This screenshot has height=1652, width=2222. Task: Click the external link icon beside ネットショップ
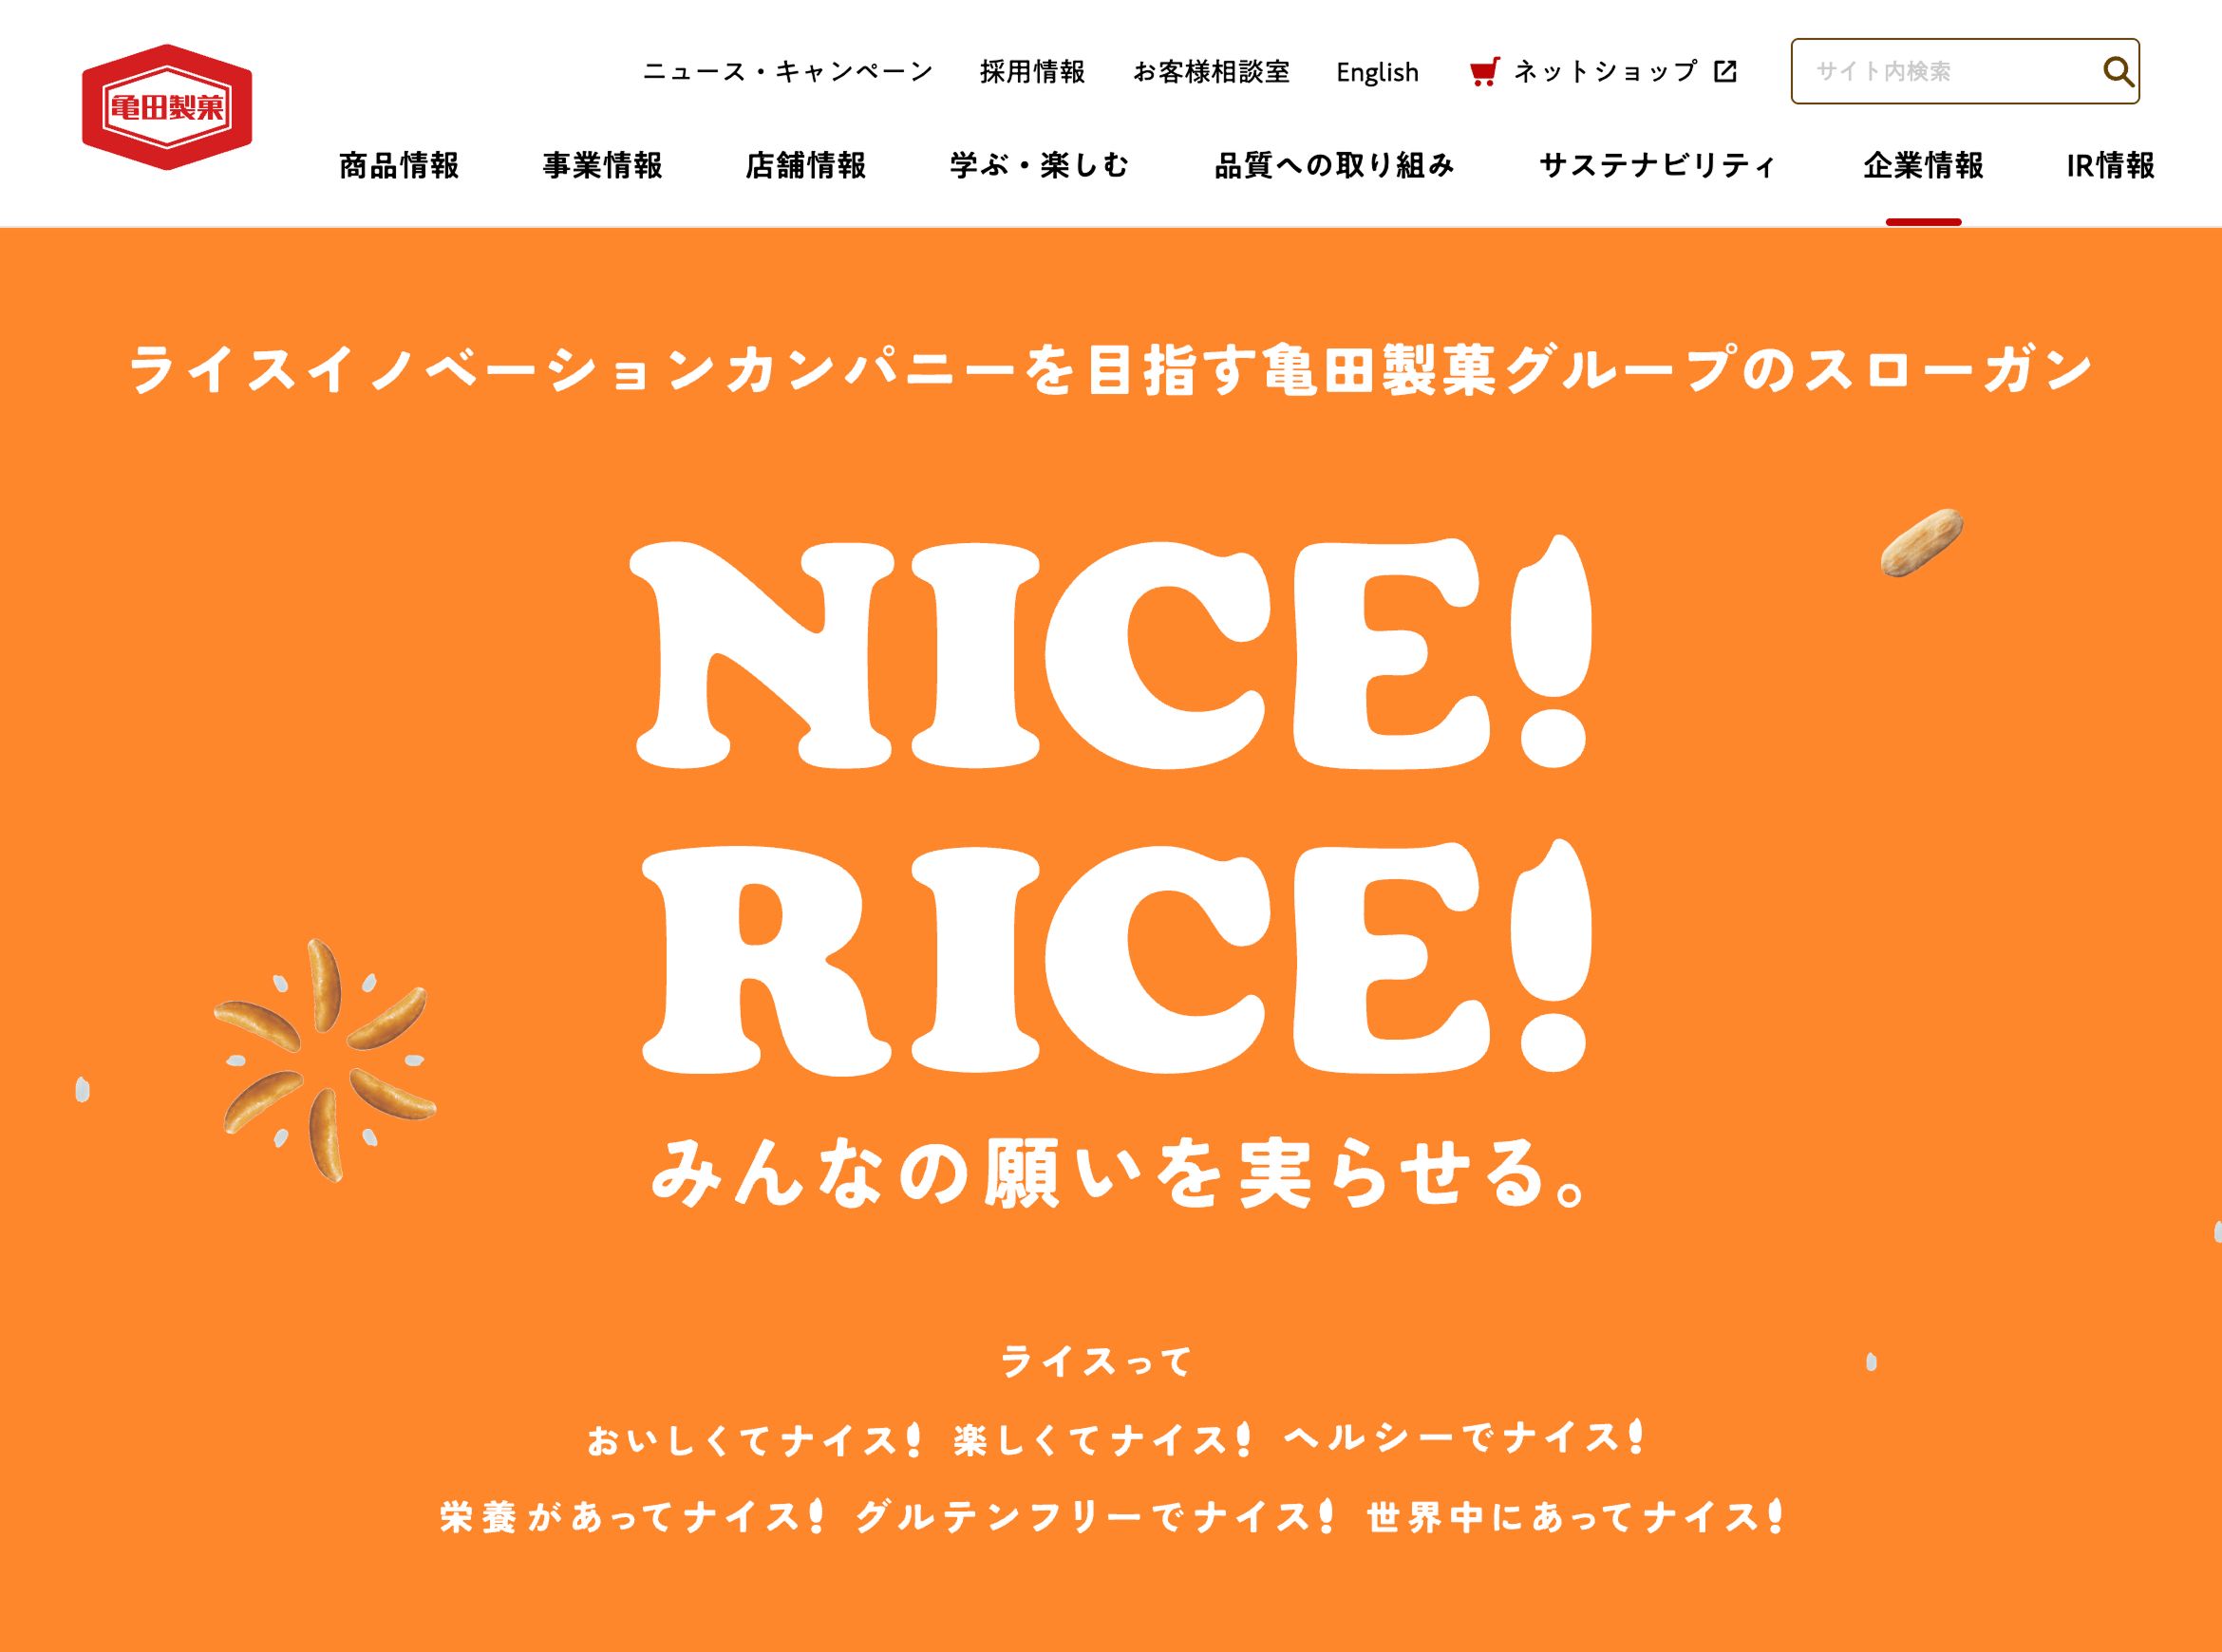(x=1725, y=71)
